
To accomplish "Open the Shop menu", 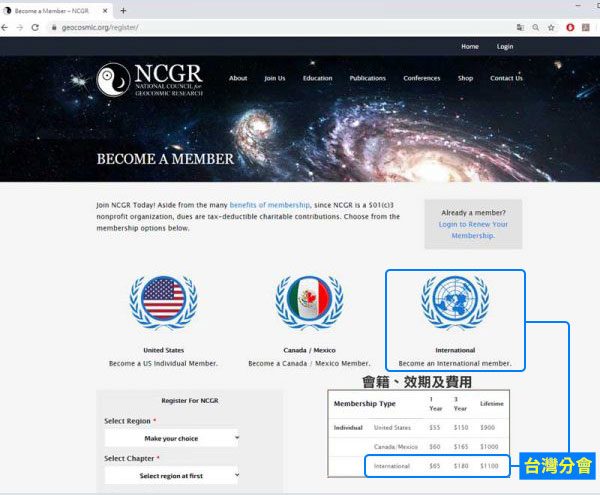I will 466,78.
